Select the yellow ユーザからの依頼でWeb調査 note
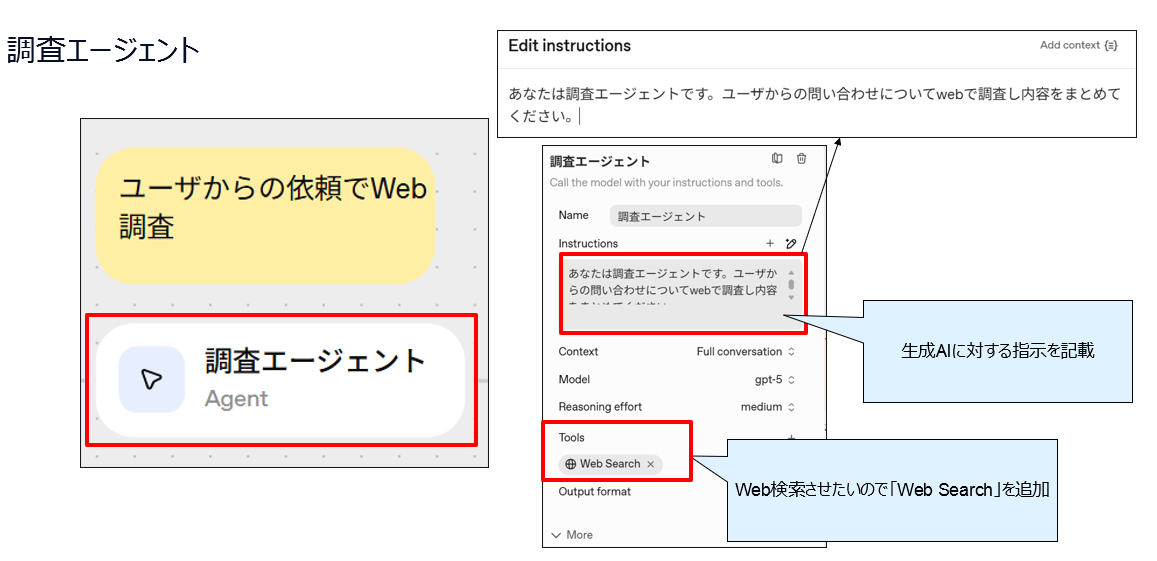The height and width of the screenshot is (561, 1157). [266, 216]
